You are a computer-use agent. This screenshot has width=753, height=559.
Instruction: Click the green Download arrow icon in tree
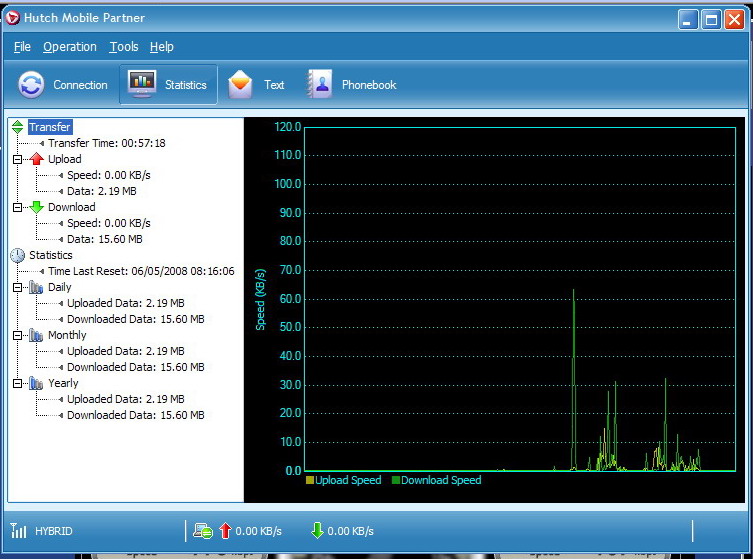coord(36,207)
